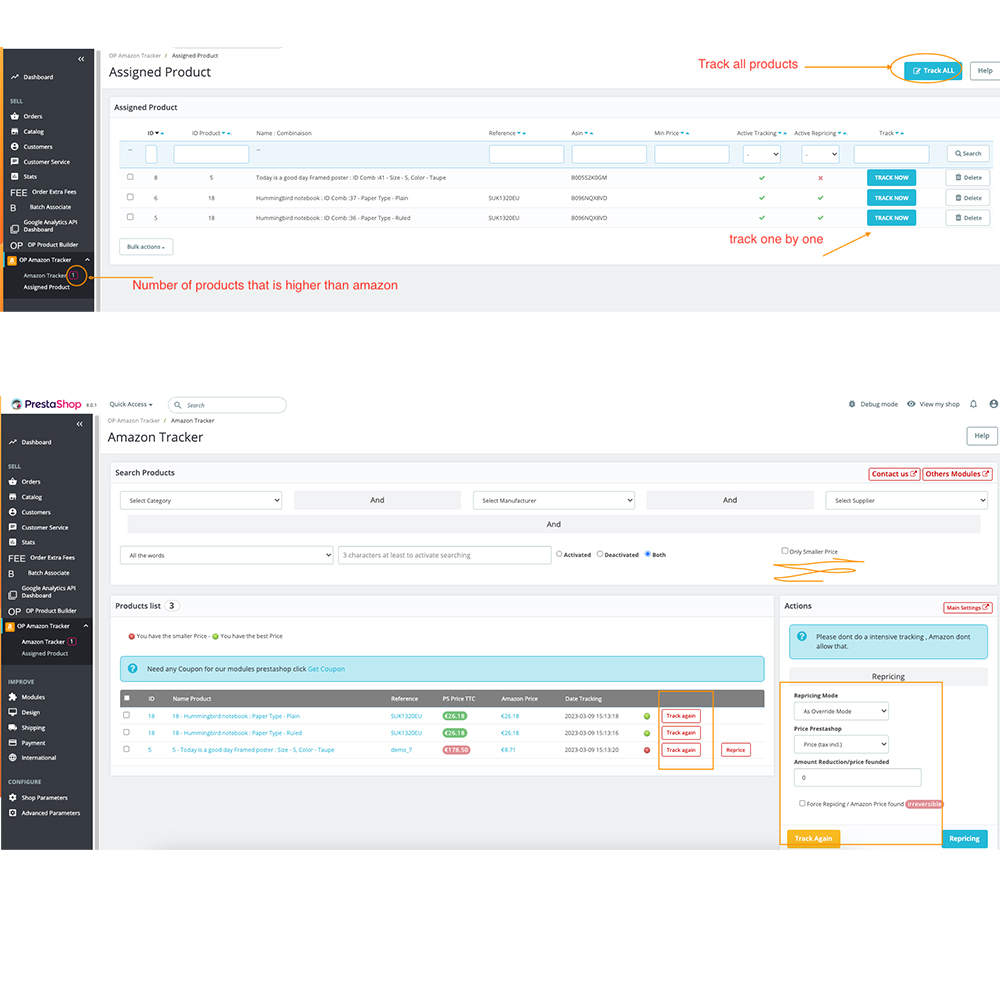Viewport: 1000px width, 1000px height.
Task: Open Stats icon in Assigned Product page sidebar
Action: (15, 177)
